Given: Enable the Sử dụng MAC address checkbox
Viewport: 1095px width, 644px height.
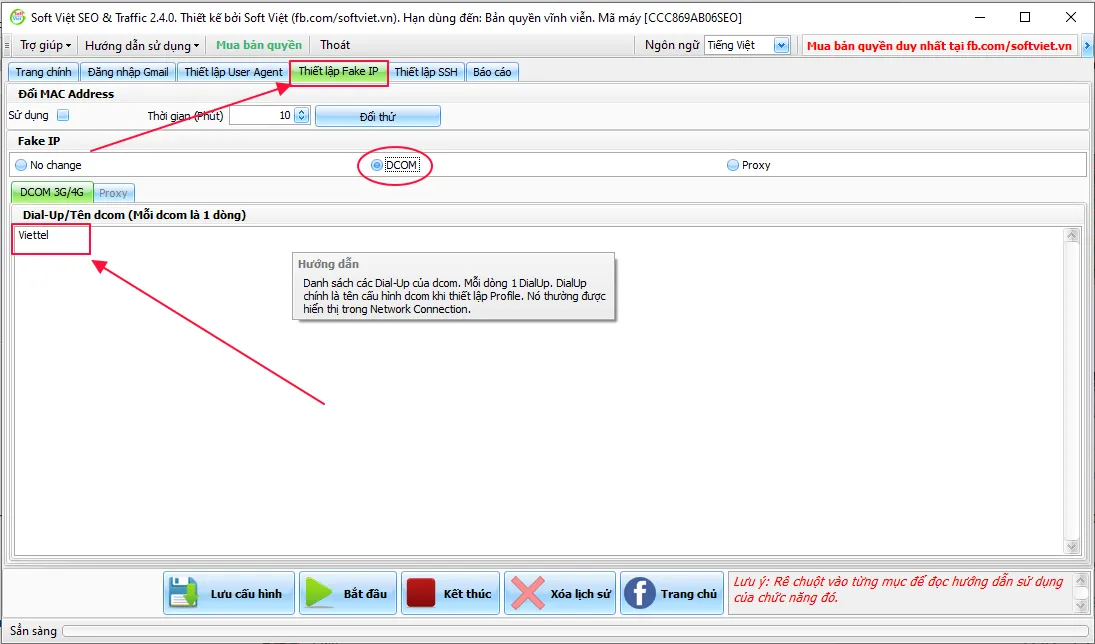Looking at the screenshot, I should [63, 115].
